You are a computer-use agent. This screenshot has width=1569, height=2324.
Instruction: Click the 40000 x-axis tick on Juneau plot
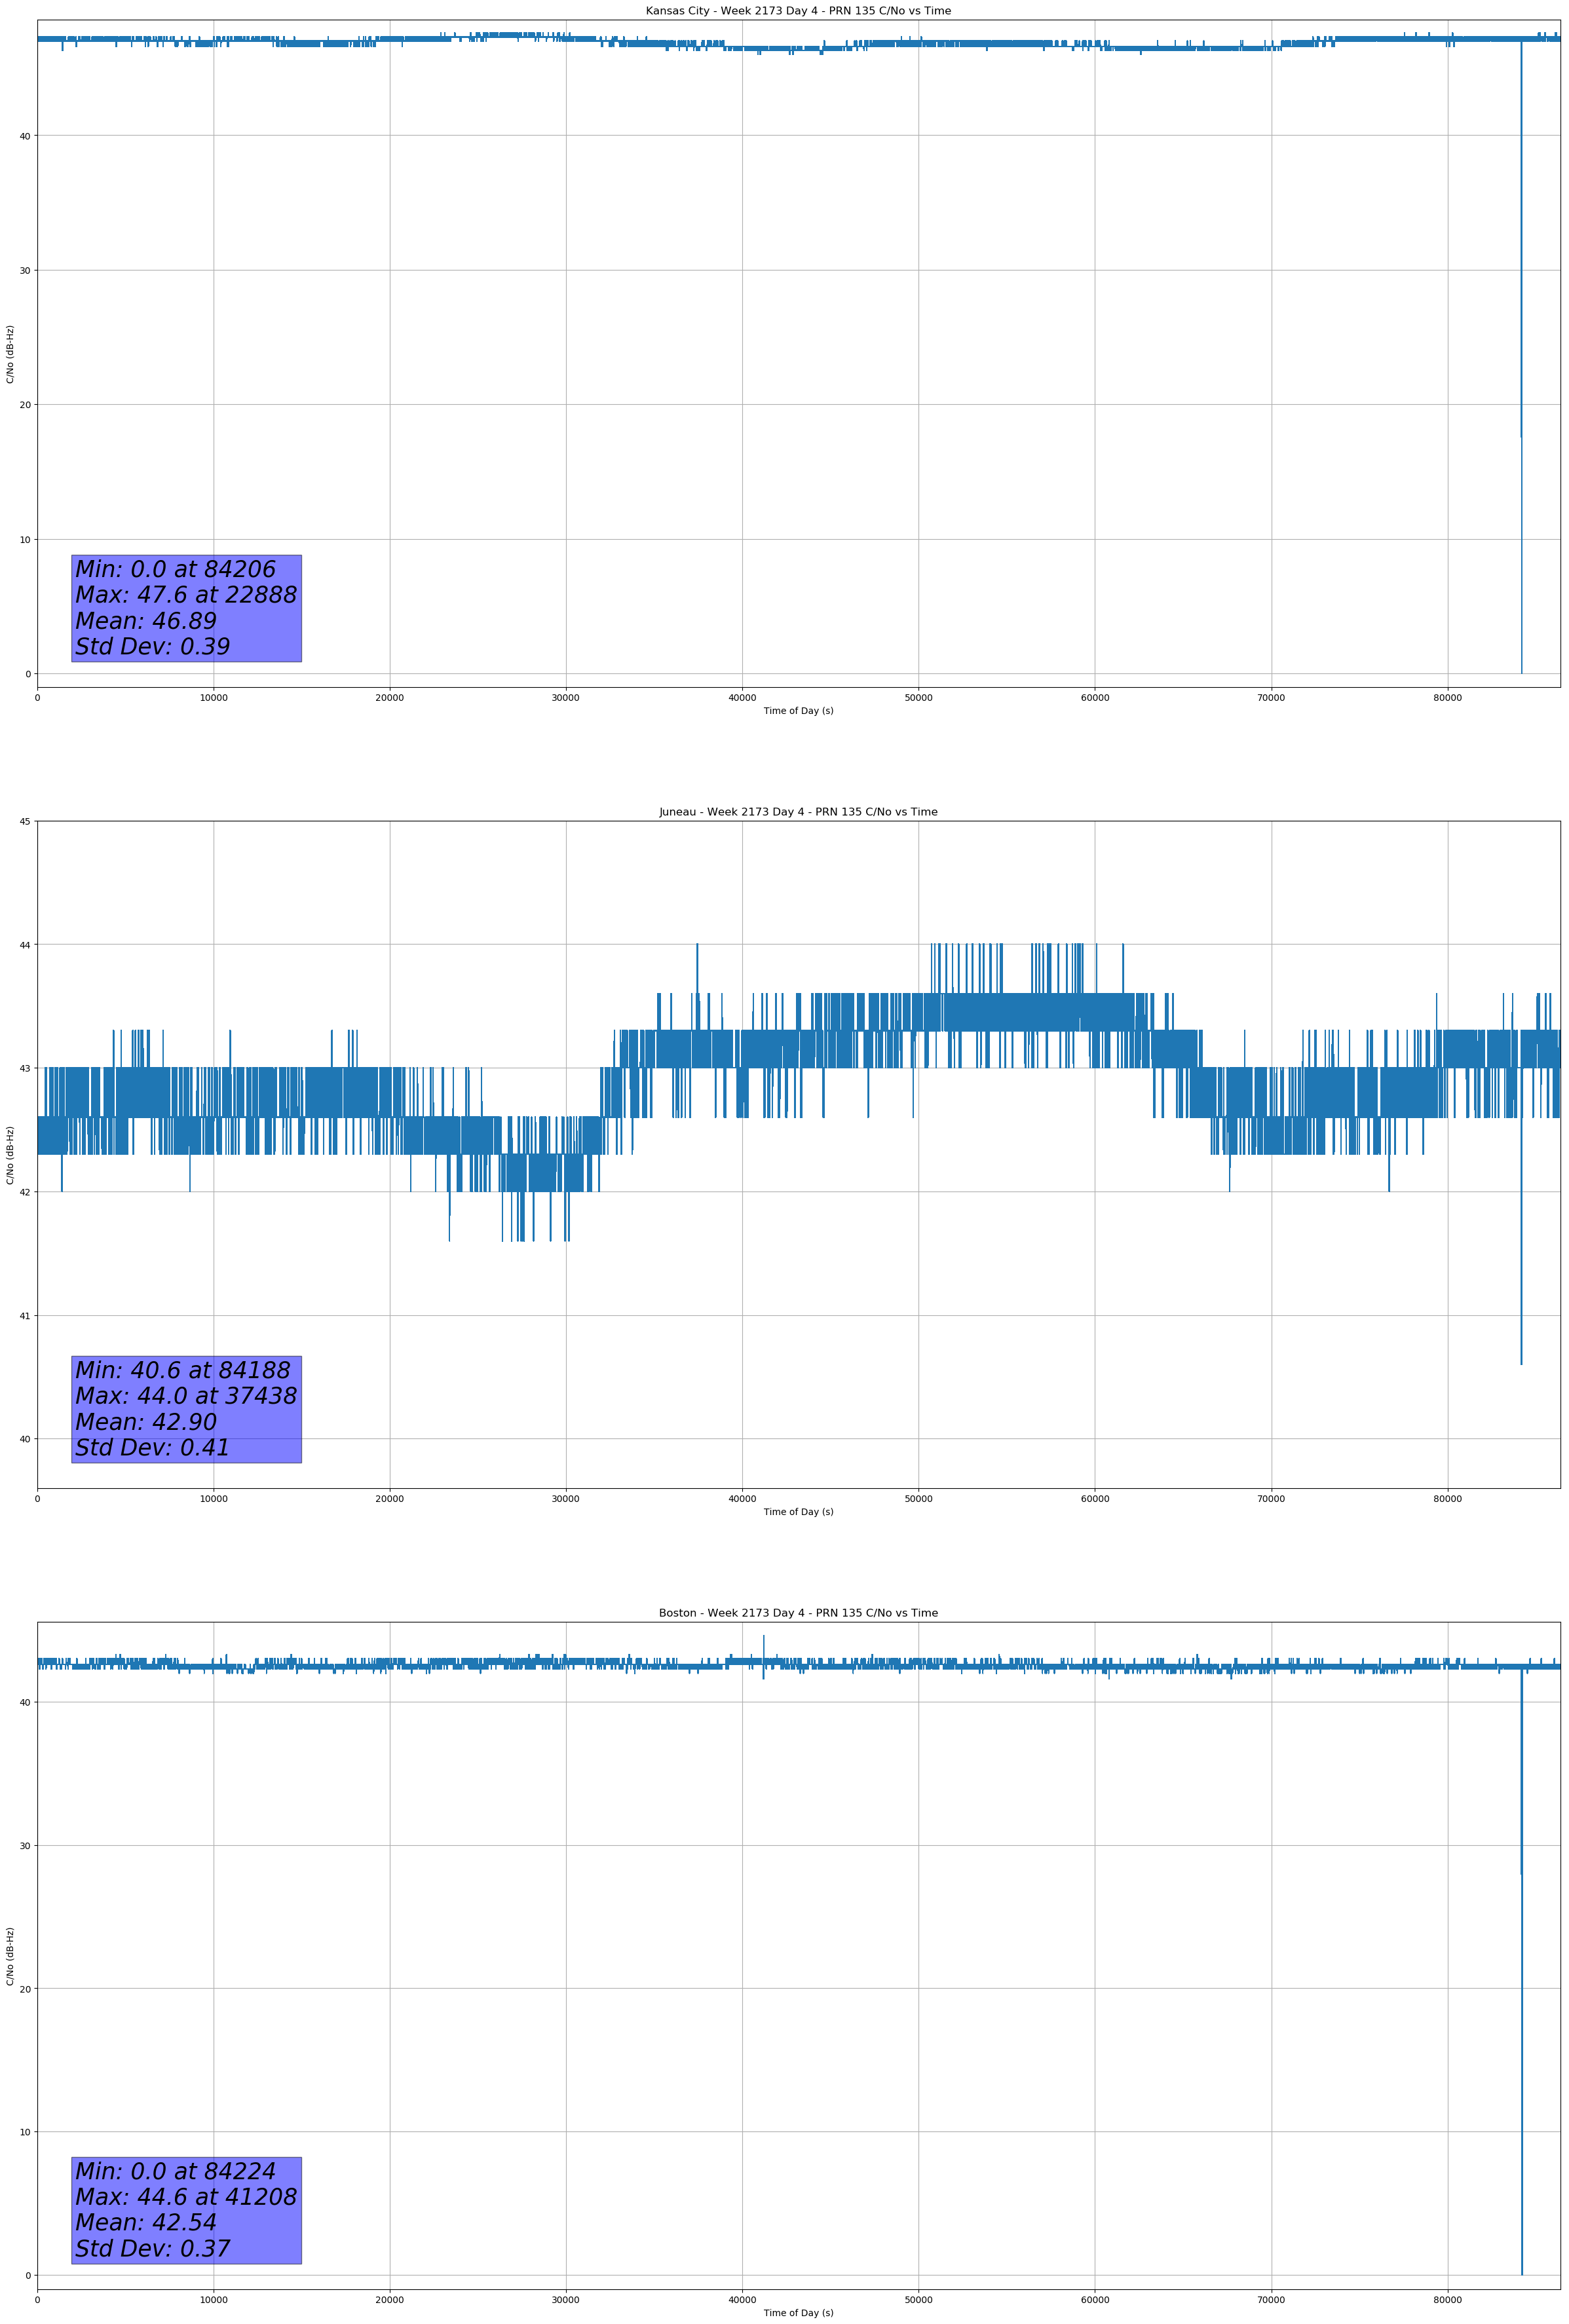tap(742, 1499)
